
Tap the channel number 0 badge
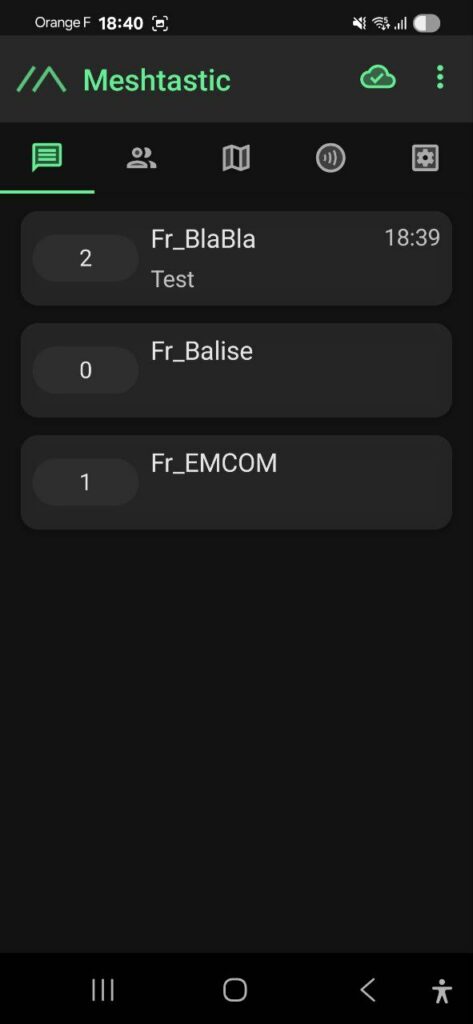pyautogui.click(x=86, y=370)
